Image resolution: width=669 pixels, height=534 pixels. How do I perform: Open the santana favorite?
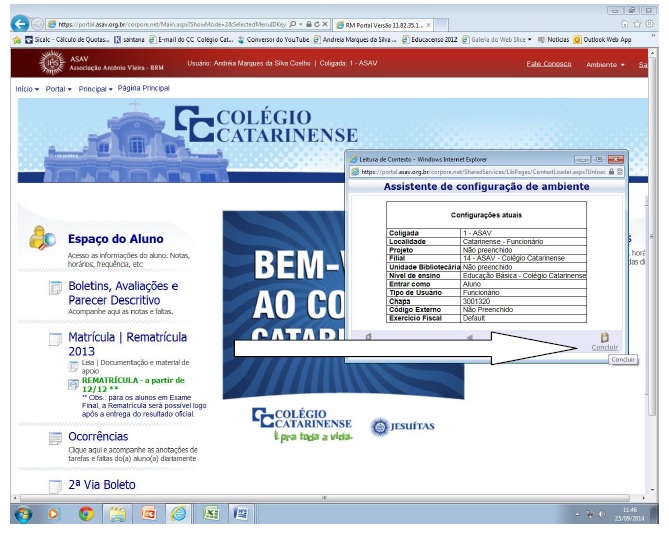tap(129, 40)
